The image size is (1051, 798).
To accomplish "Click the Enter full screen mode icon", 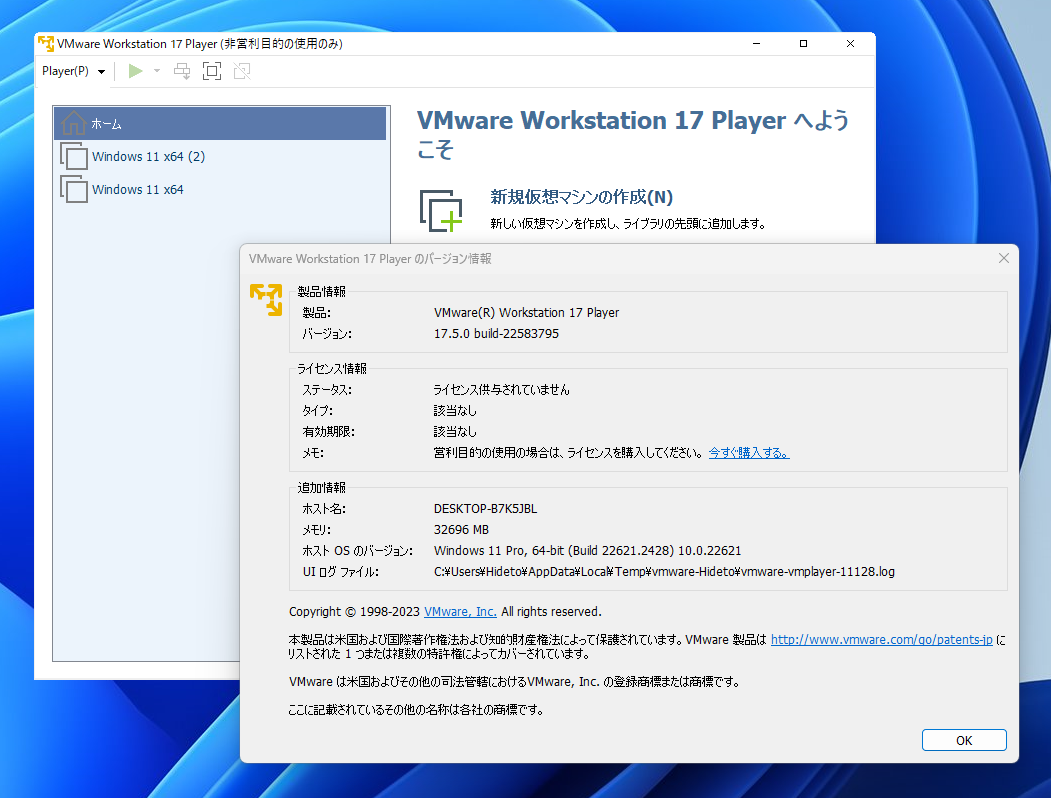I will pos(211,71).
